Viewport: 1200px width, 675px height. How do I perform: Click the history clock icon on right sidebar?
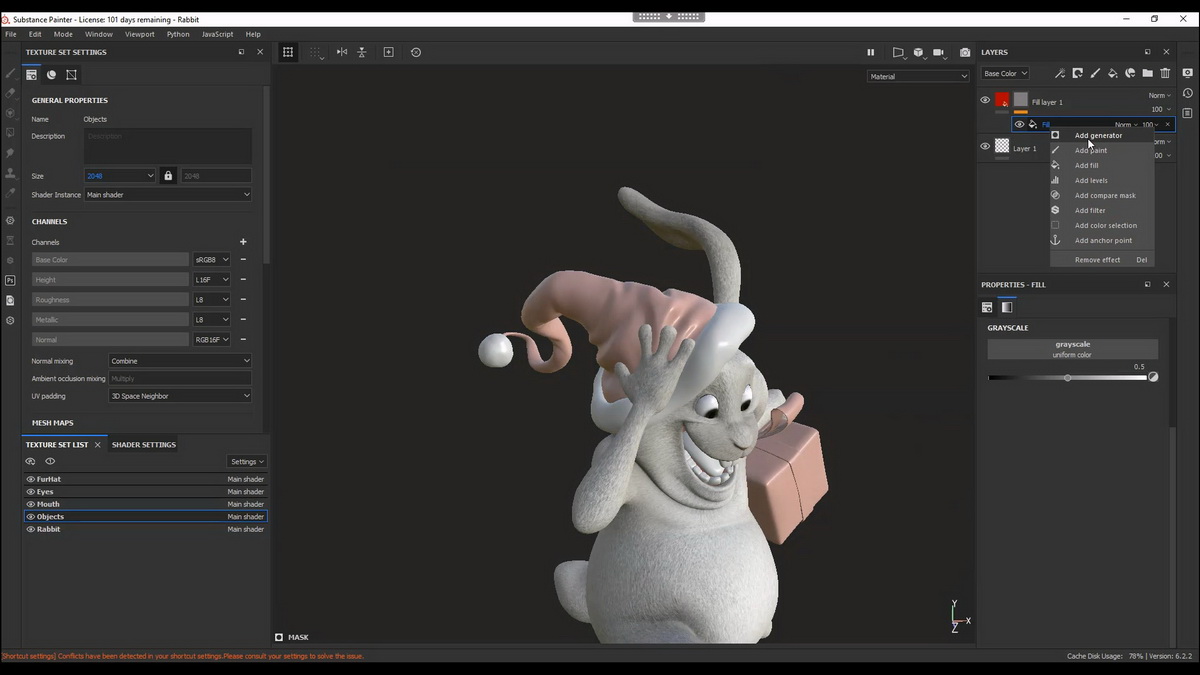point(1188,92)
